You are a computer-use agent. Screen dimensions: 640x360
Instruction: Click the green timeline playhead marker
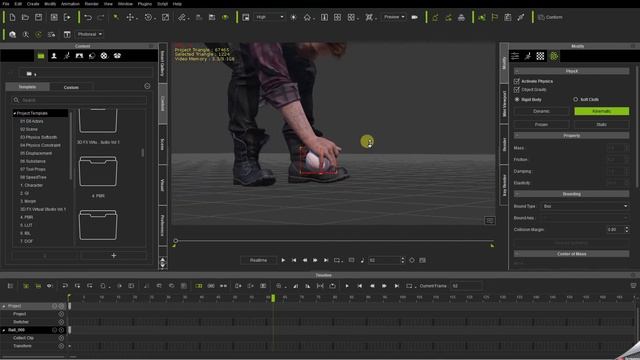pos(273,298)
